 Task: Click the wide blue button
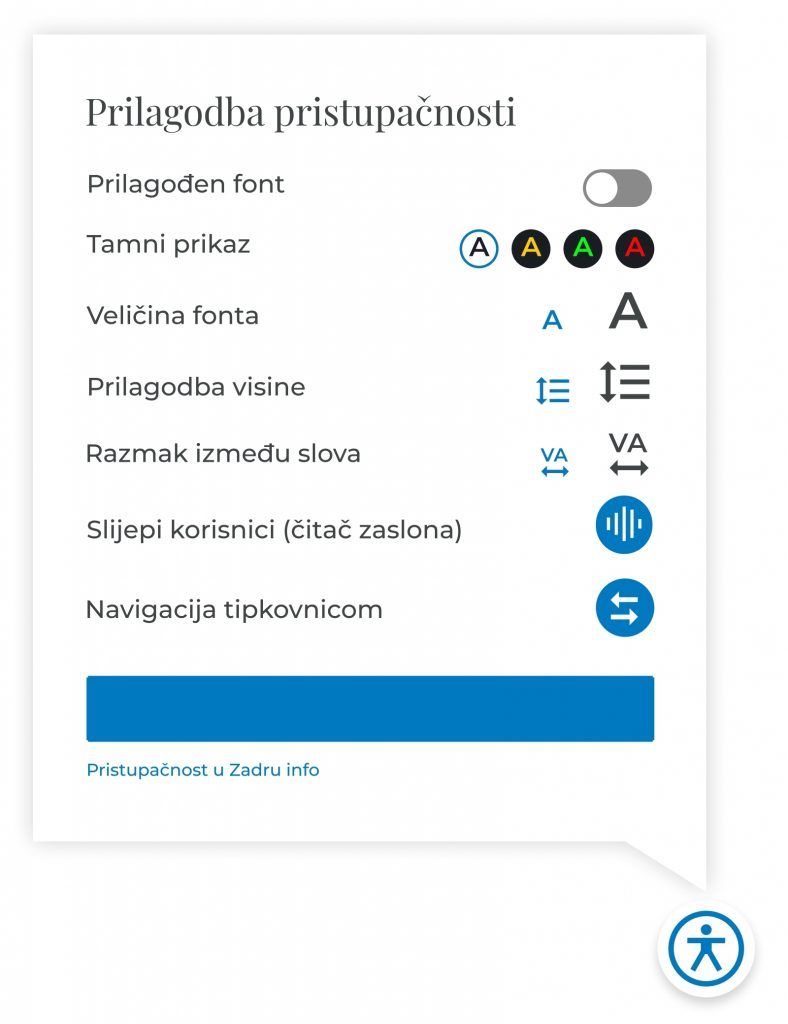(370, 708)
